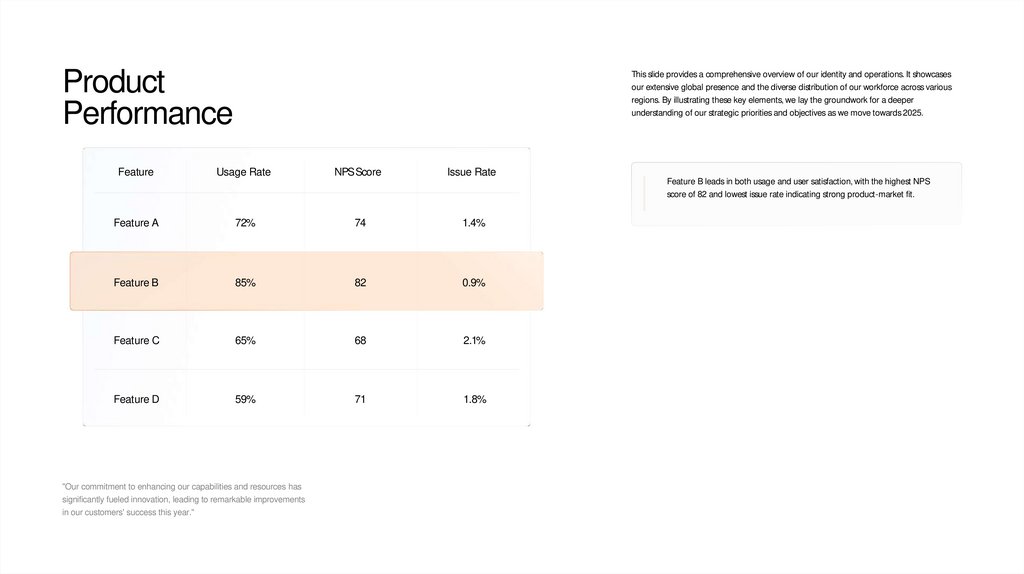Click the "Feature D" row label
Screen dimensions: 1024x574
[136, 400]
